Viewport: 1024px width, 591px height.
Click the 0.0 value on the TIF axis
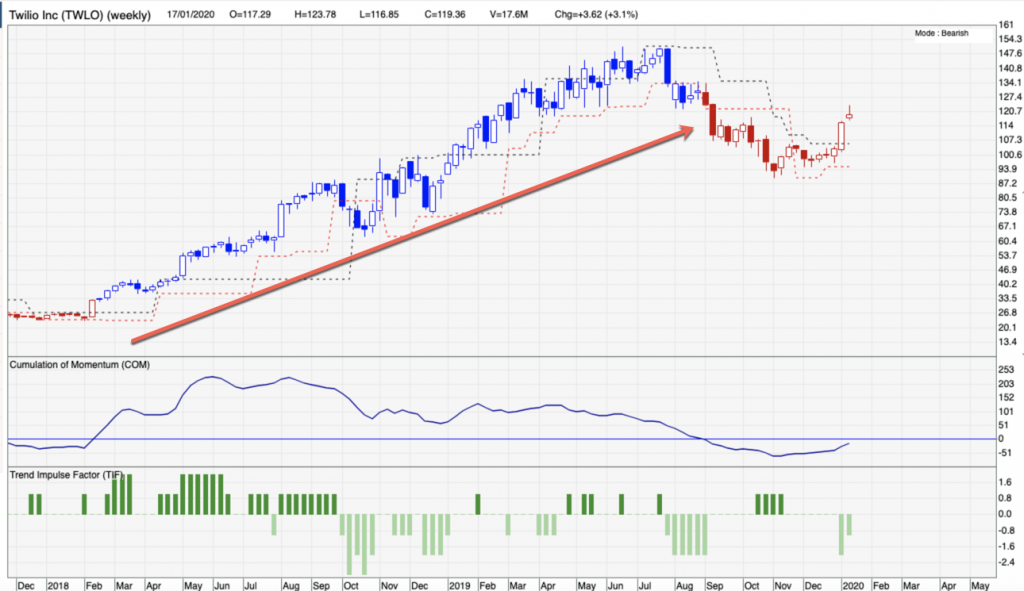(x=1005, y=514)
